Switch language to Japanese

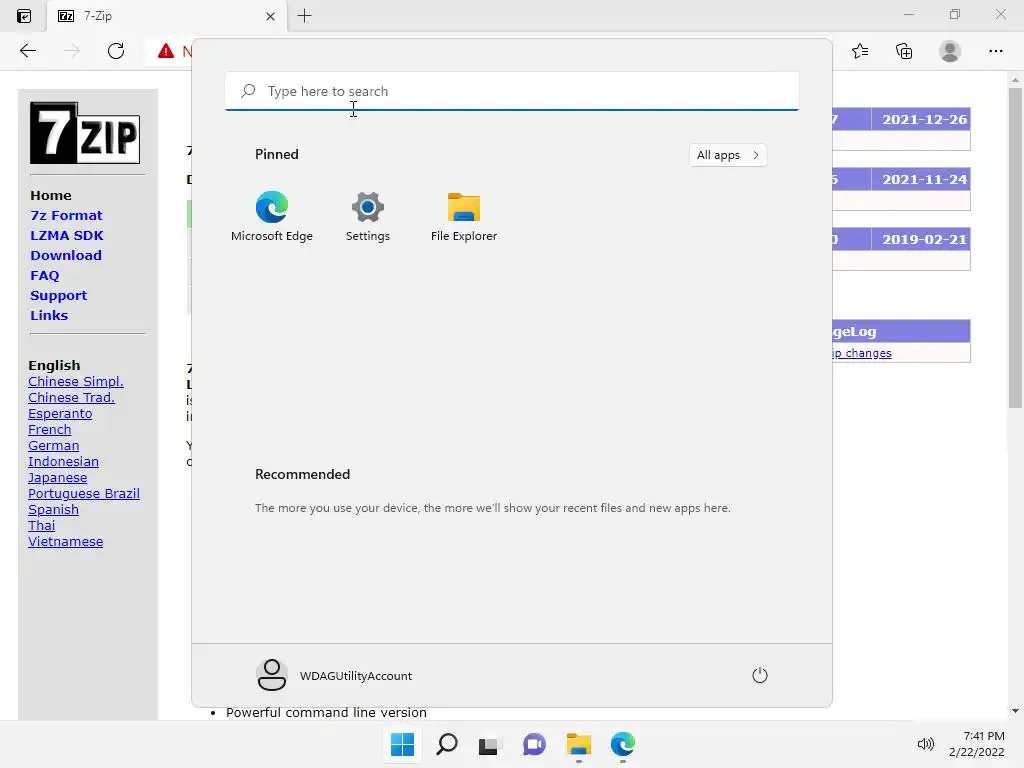pos(57,477)
